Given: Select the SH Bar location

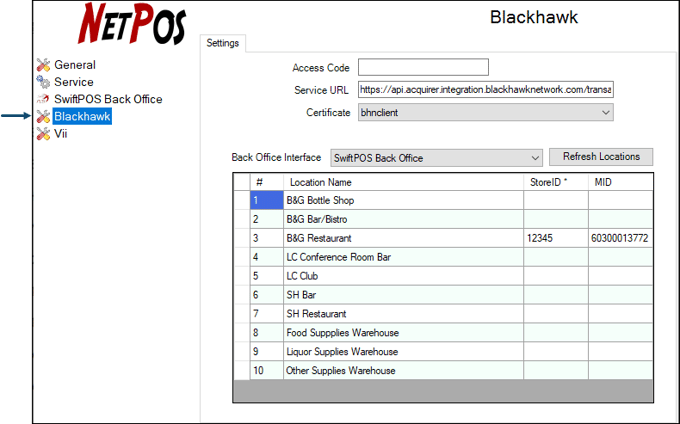Looking at the screenshot, I should click(x=403, y=295).
